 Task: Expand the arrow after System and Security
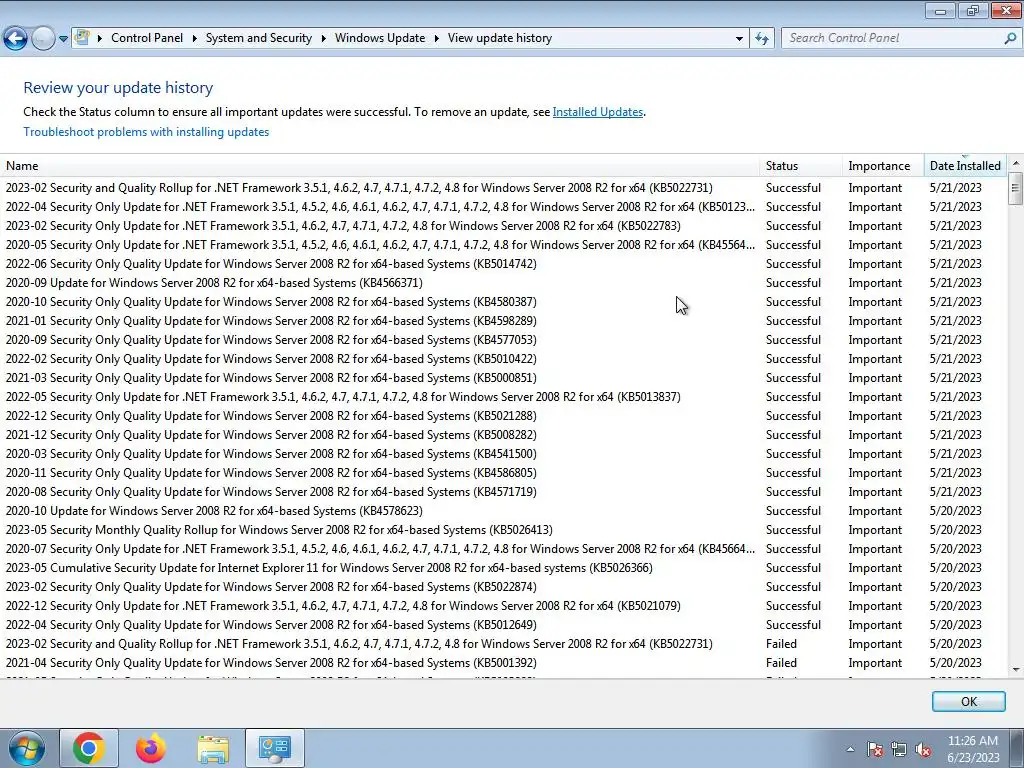[x=323, y=38]
